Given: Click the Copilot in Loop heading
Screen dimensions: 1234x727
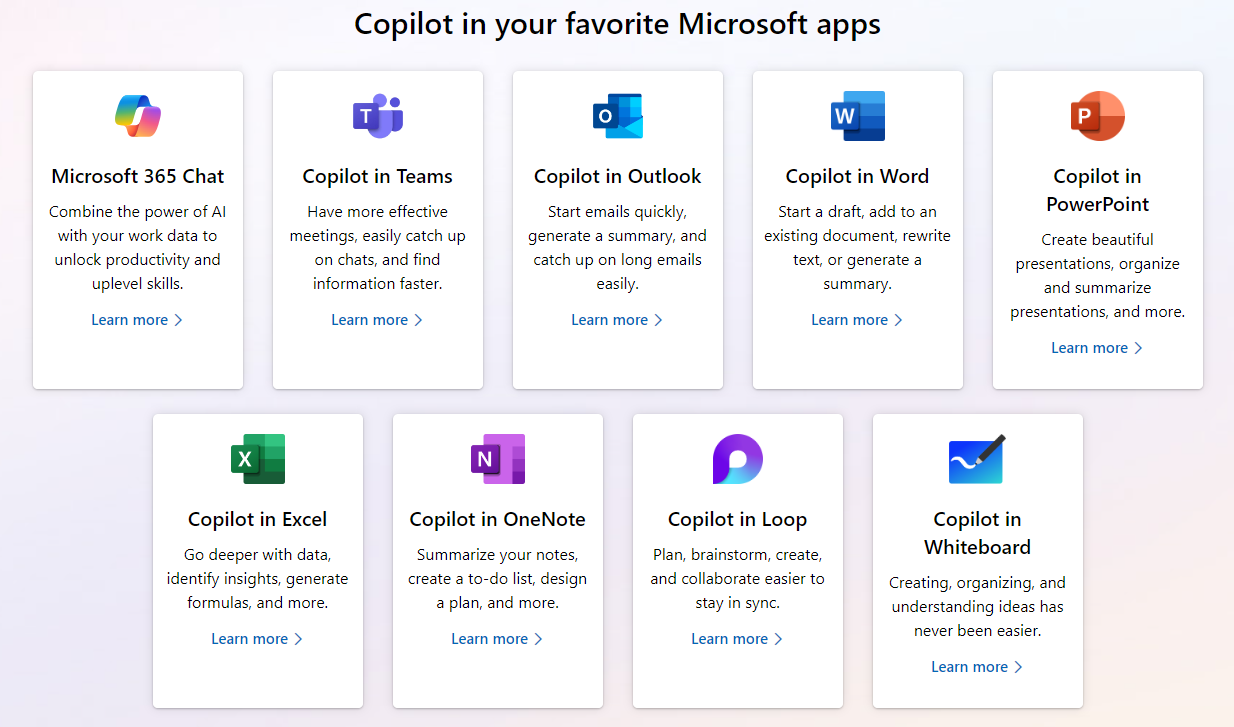Looking at the screenshot, I should click(738, 520).
